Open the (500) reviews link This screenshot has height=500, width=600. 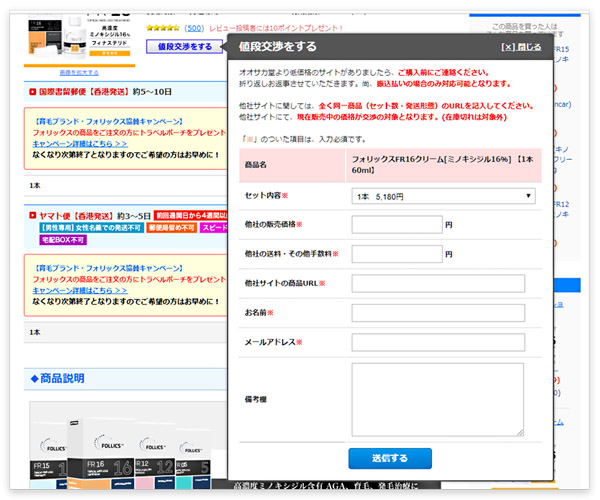[x=194, y=29]
